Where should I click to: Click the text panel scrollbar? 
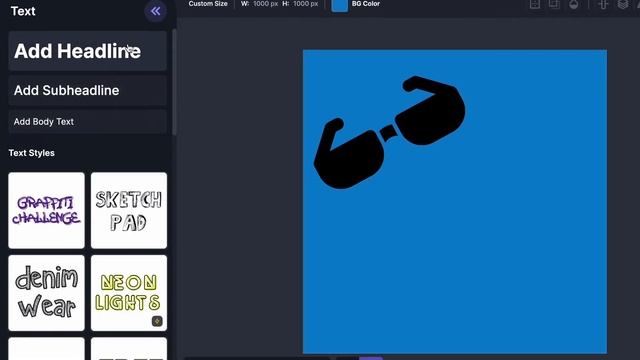point(174,82)
